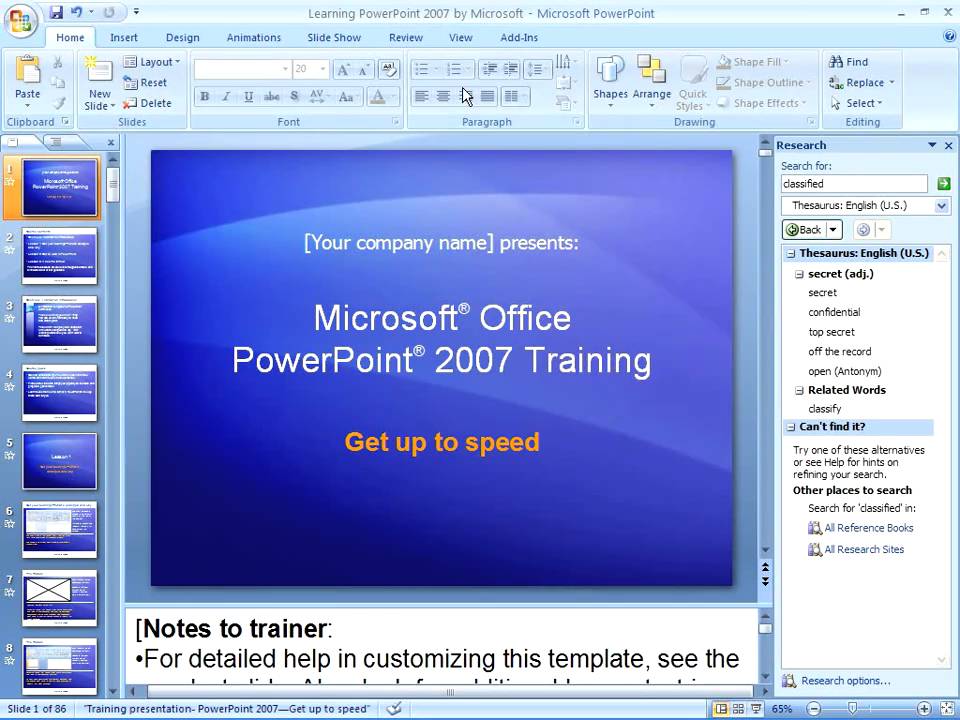Viewport: 960px width, 720px height.
Task: Open the Replace dropdown
Action: click(891, 83)
